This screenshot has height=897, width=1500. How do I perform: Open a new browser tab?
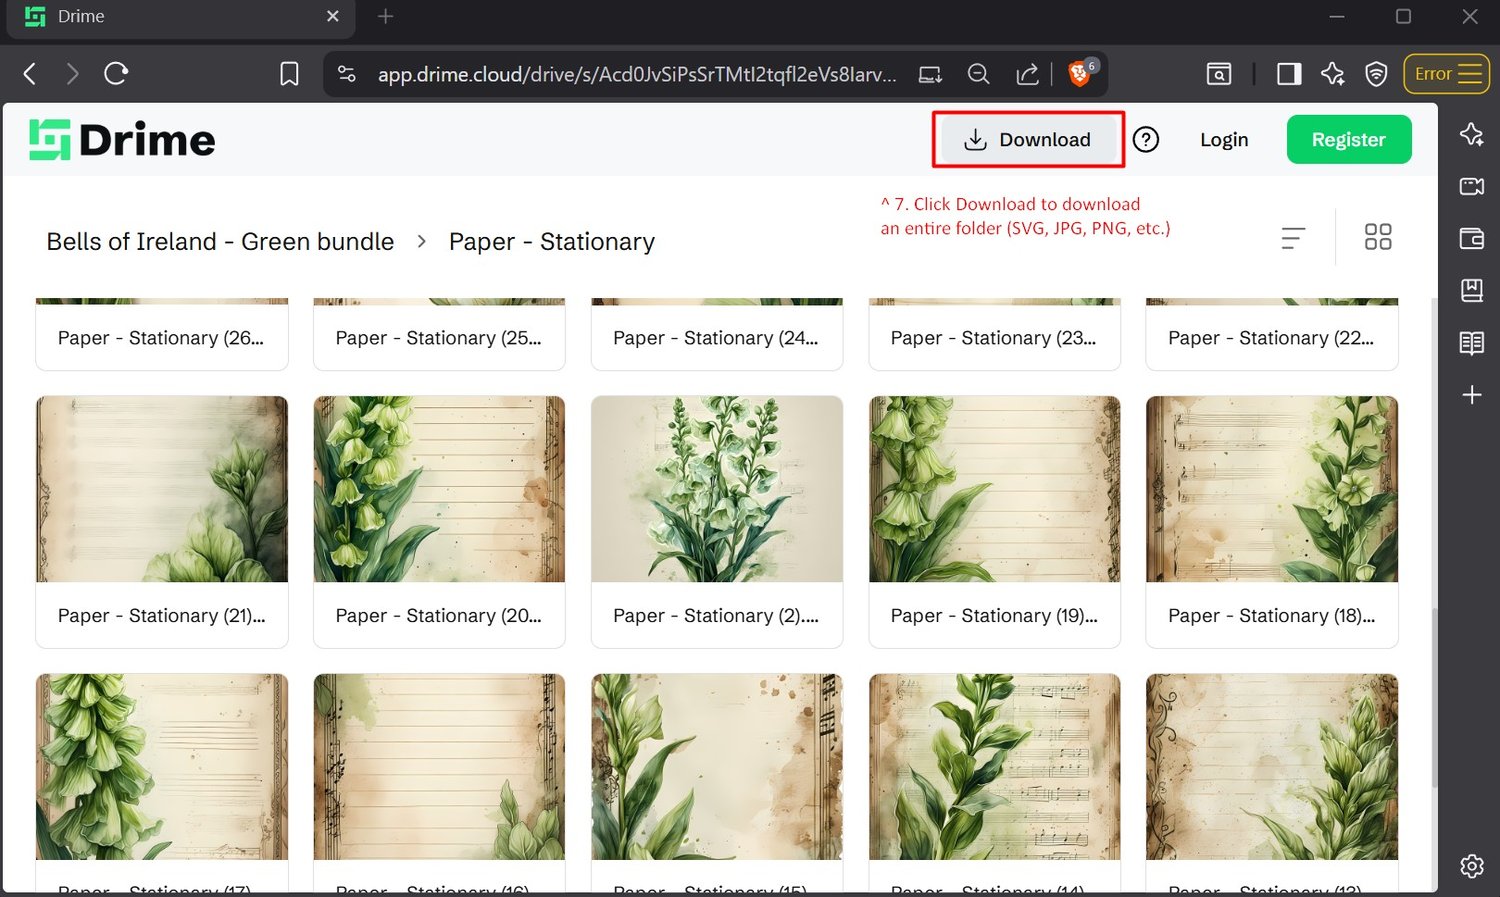point(386,16)
